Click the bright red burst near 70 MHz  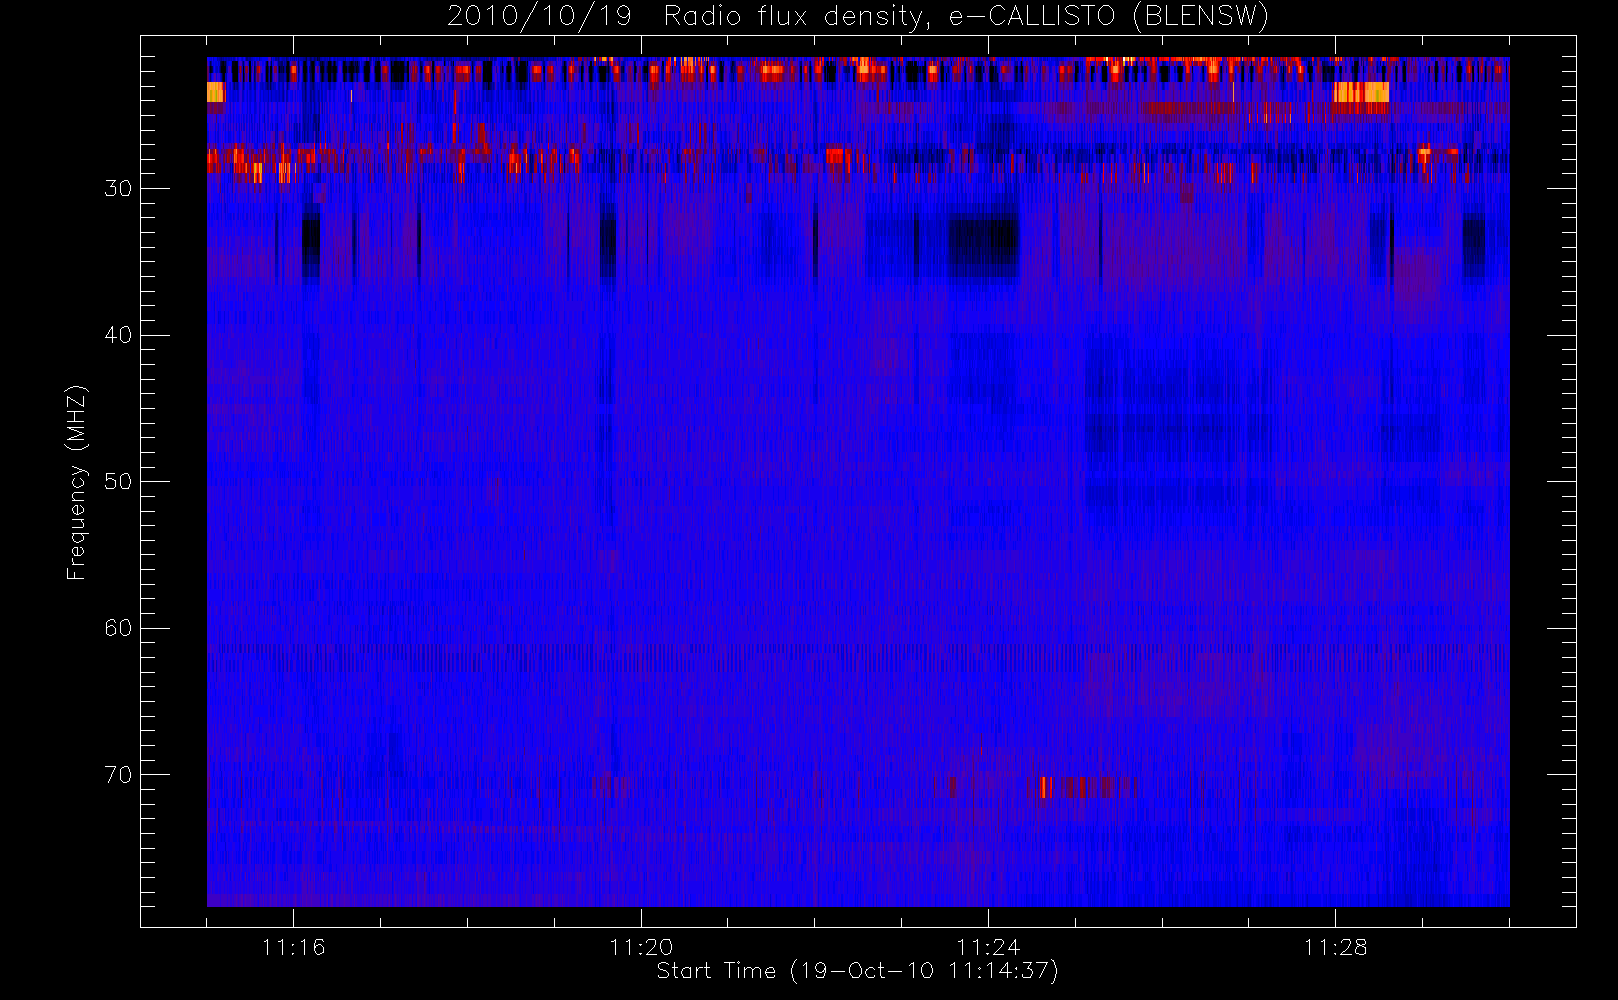(1045, 788)
